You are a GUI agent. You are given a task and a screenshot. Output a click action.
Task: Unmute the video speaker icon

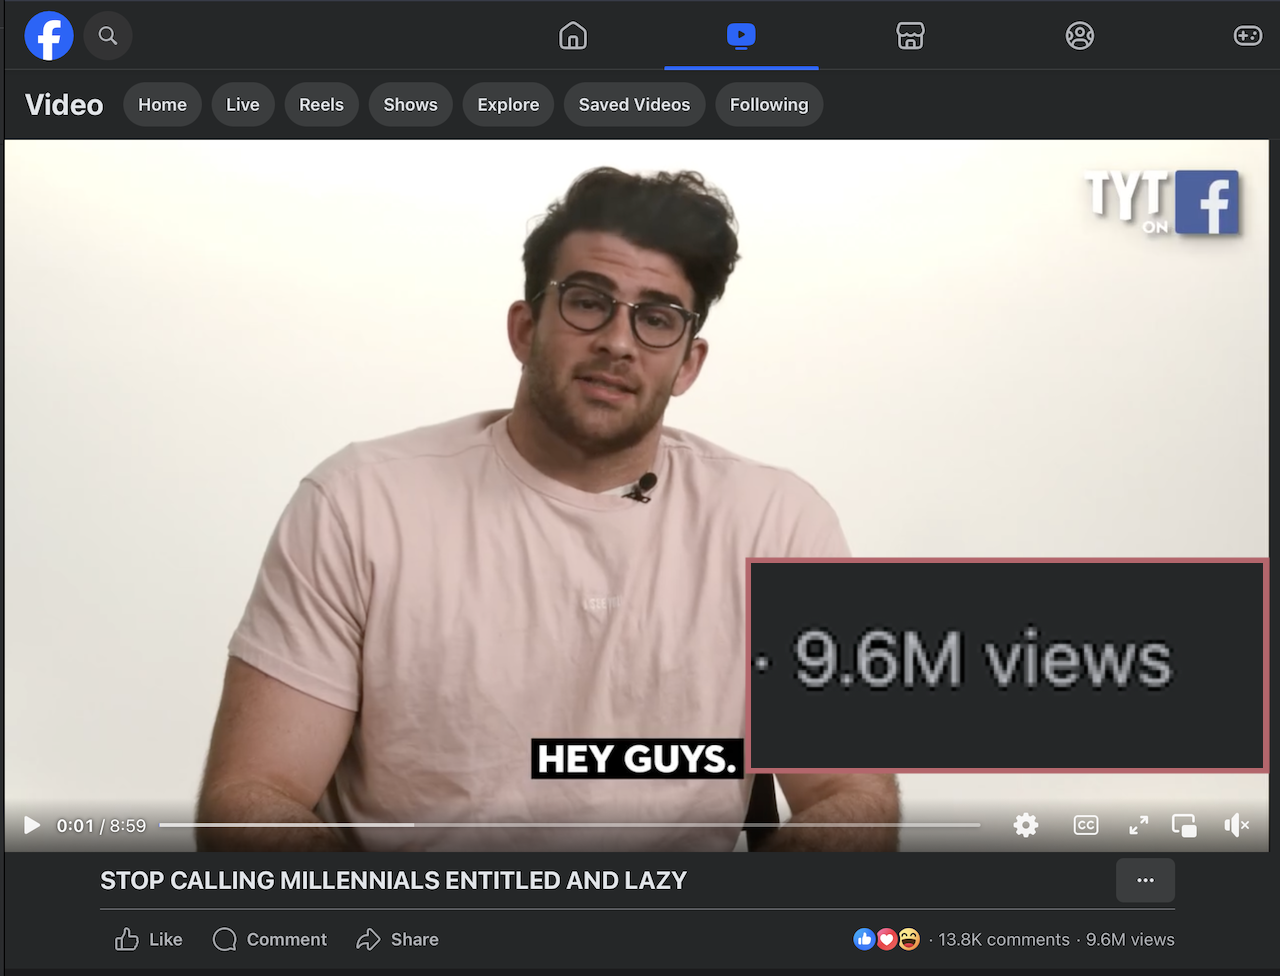[1237, 825]
